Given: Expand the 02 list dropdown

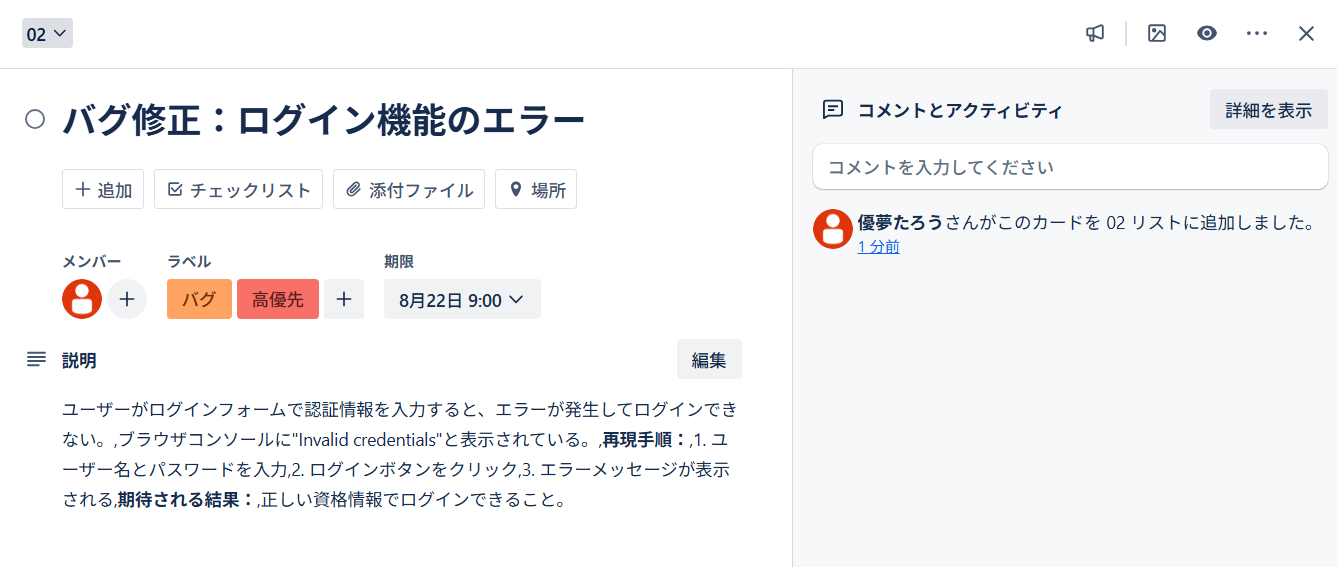Looking at the screenshot, I should pos(47,33).
